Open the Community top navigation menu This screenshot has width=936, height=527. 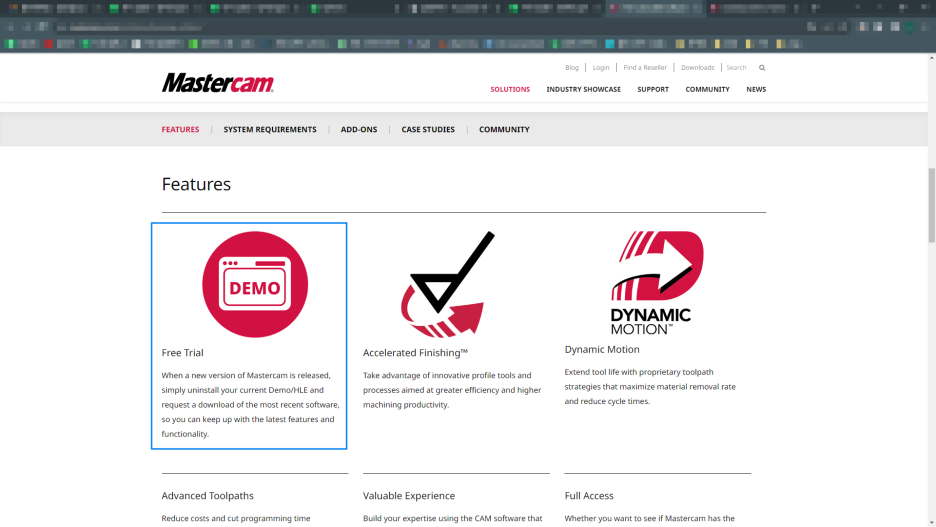coord(707,89)
